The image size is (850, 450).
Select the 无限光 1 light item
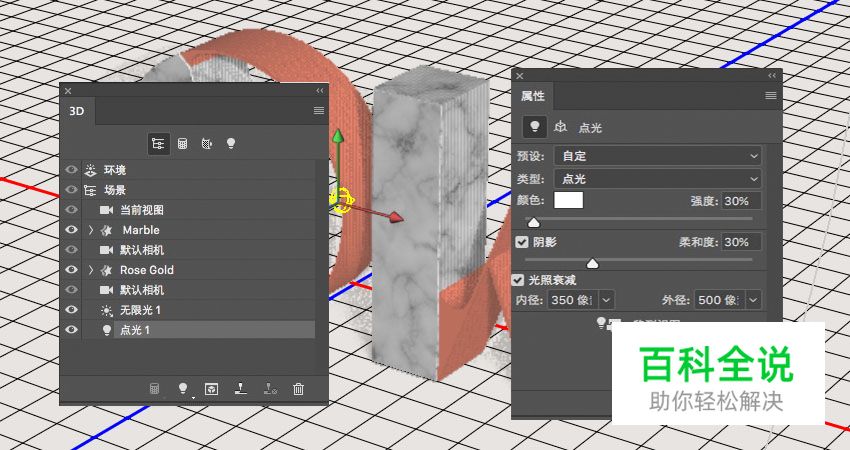pyautogui.click(x=140, y=310)
